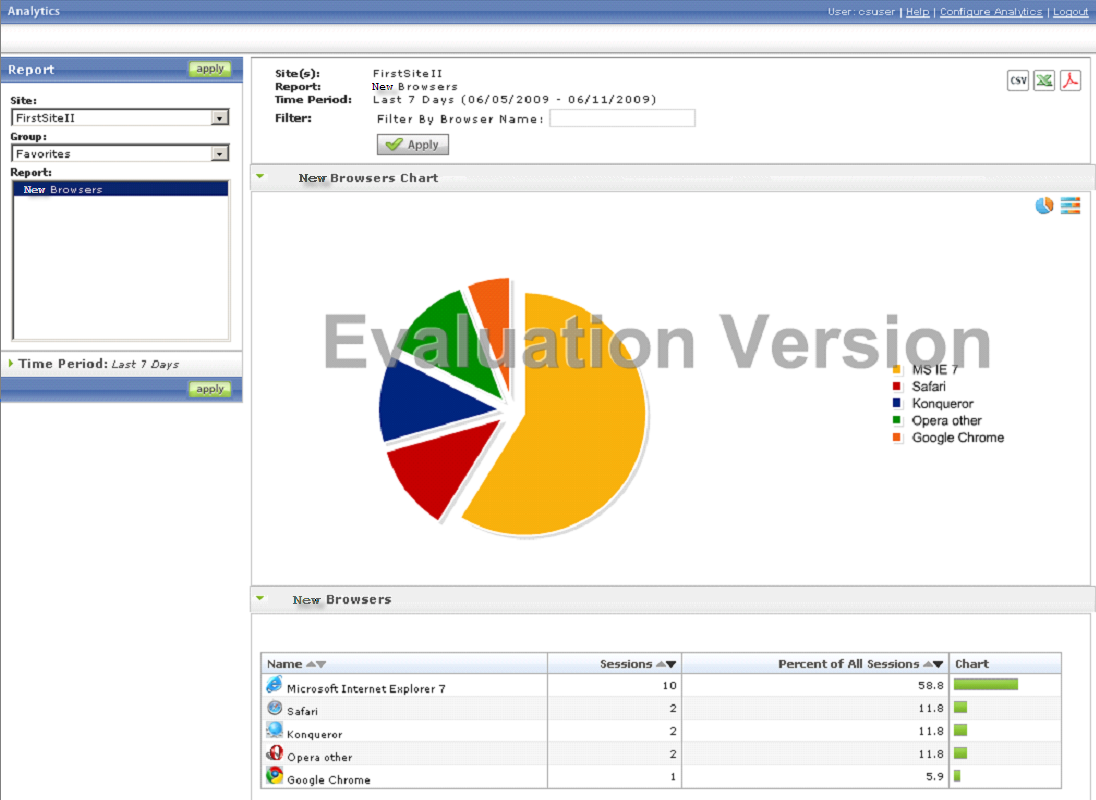Click the Konqueror browser icon in table
Image resolution: width=1096 pixels, height=800 pixels.
(274, 730)
